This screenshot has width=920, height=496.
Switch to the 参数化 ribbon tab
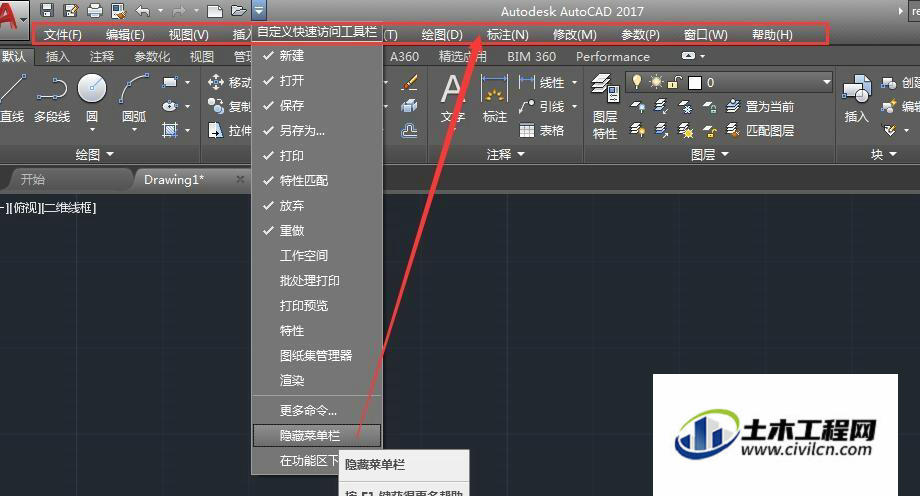click(x=152, y=56)
